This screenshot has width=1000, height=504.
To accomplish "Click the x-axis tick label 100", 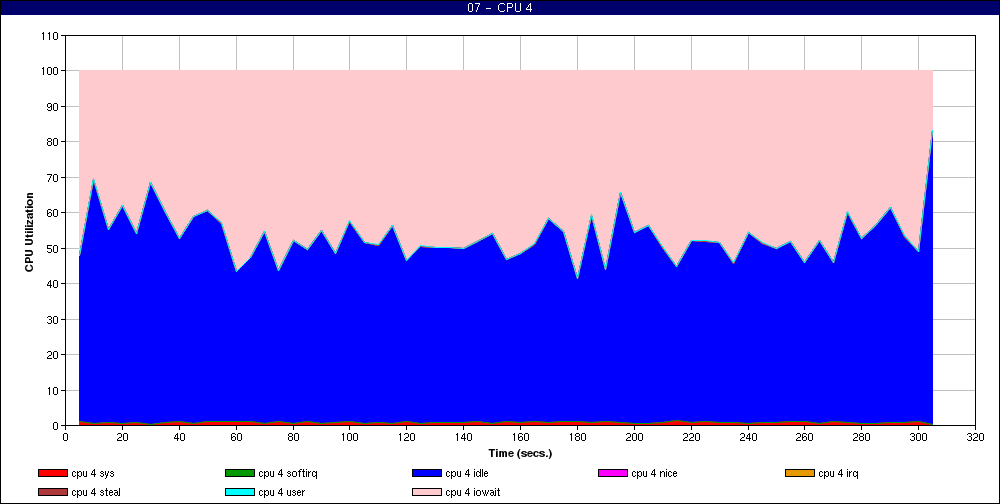I will point(349,438).
